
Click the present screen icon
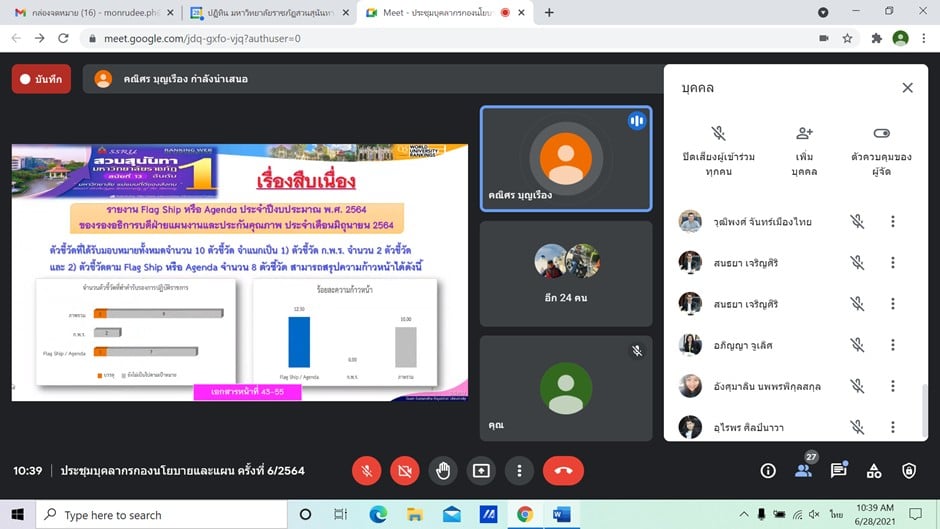(x=481, y=470)
